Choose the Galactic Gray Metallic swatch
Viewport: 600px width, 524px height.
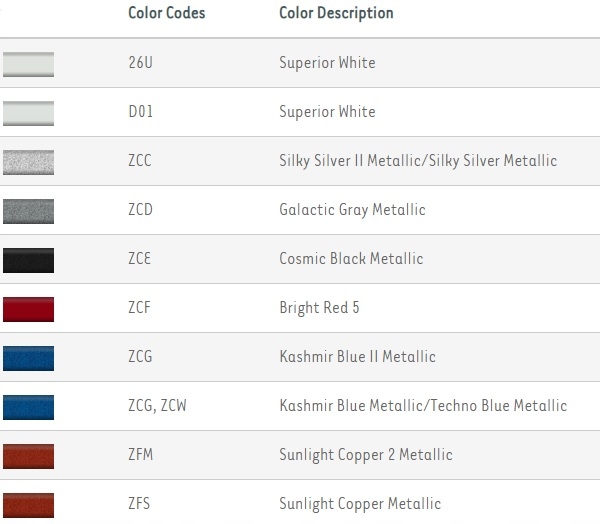(28, 211)
